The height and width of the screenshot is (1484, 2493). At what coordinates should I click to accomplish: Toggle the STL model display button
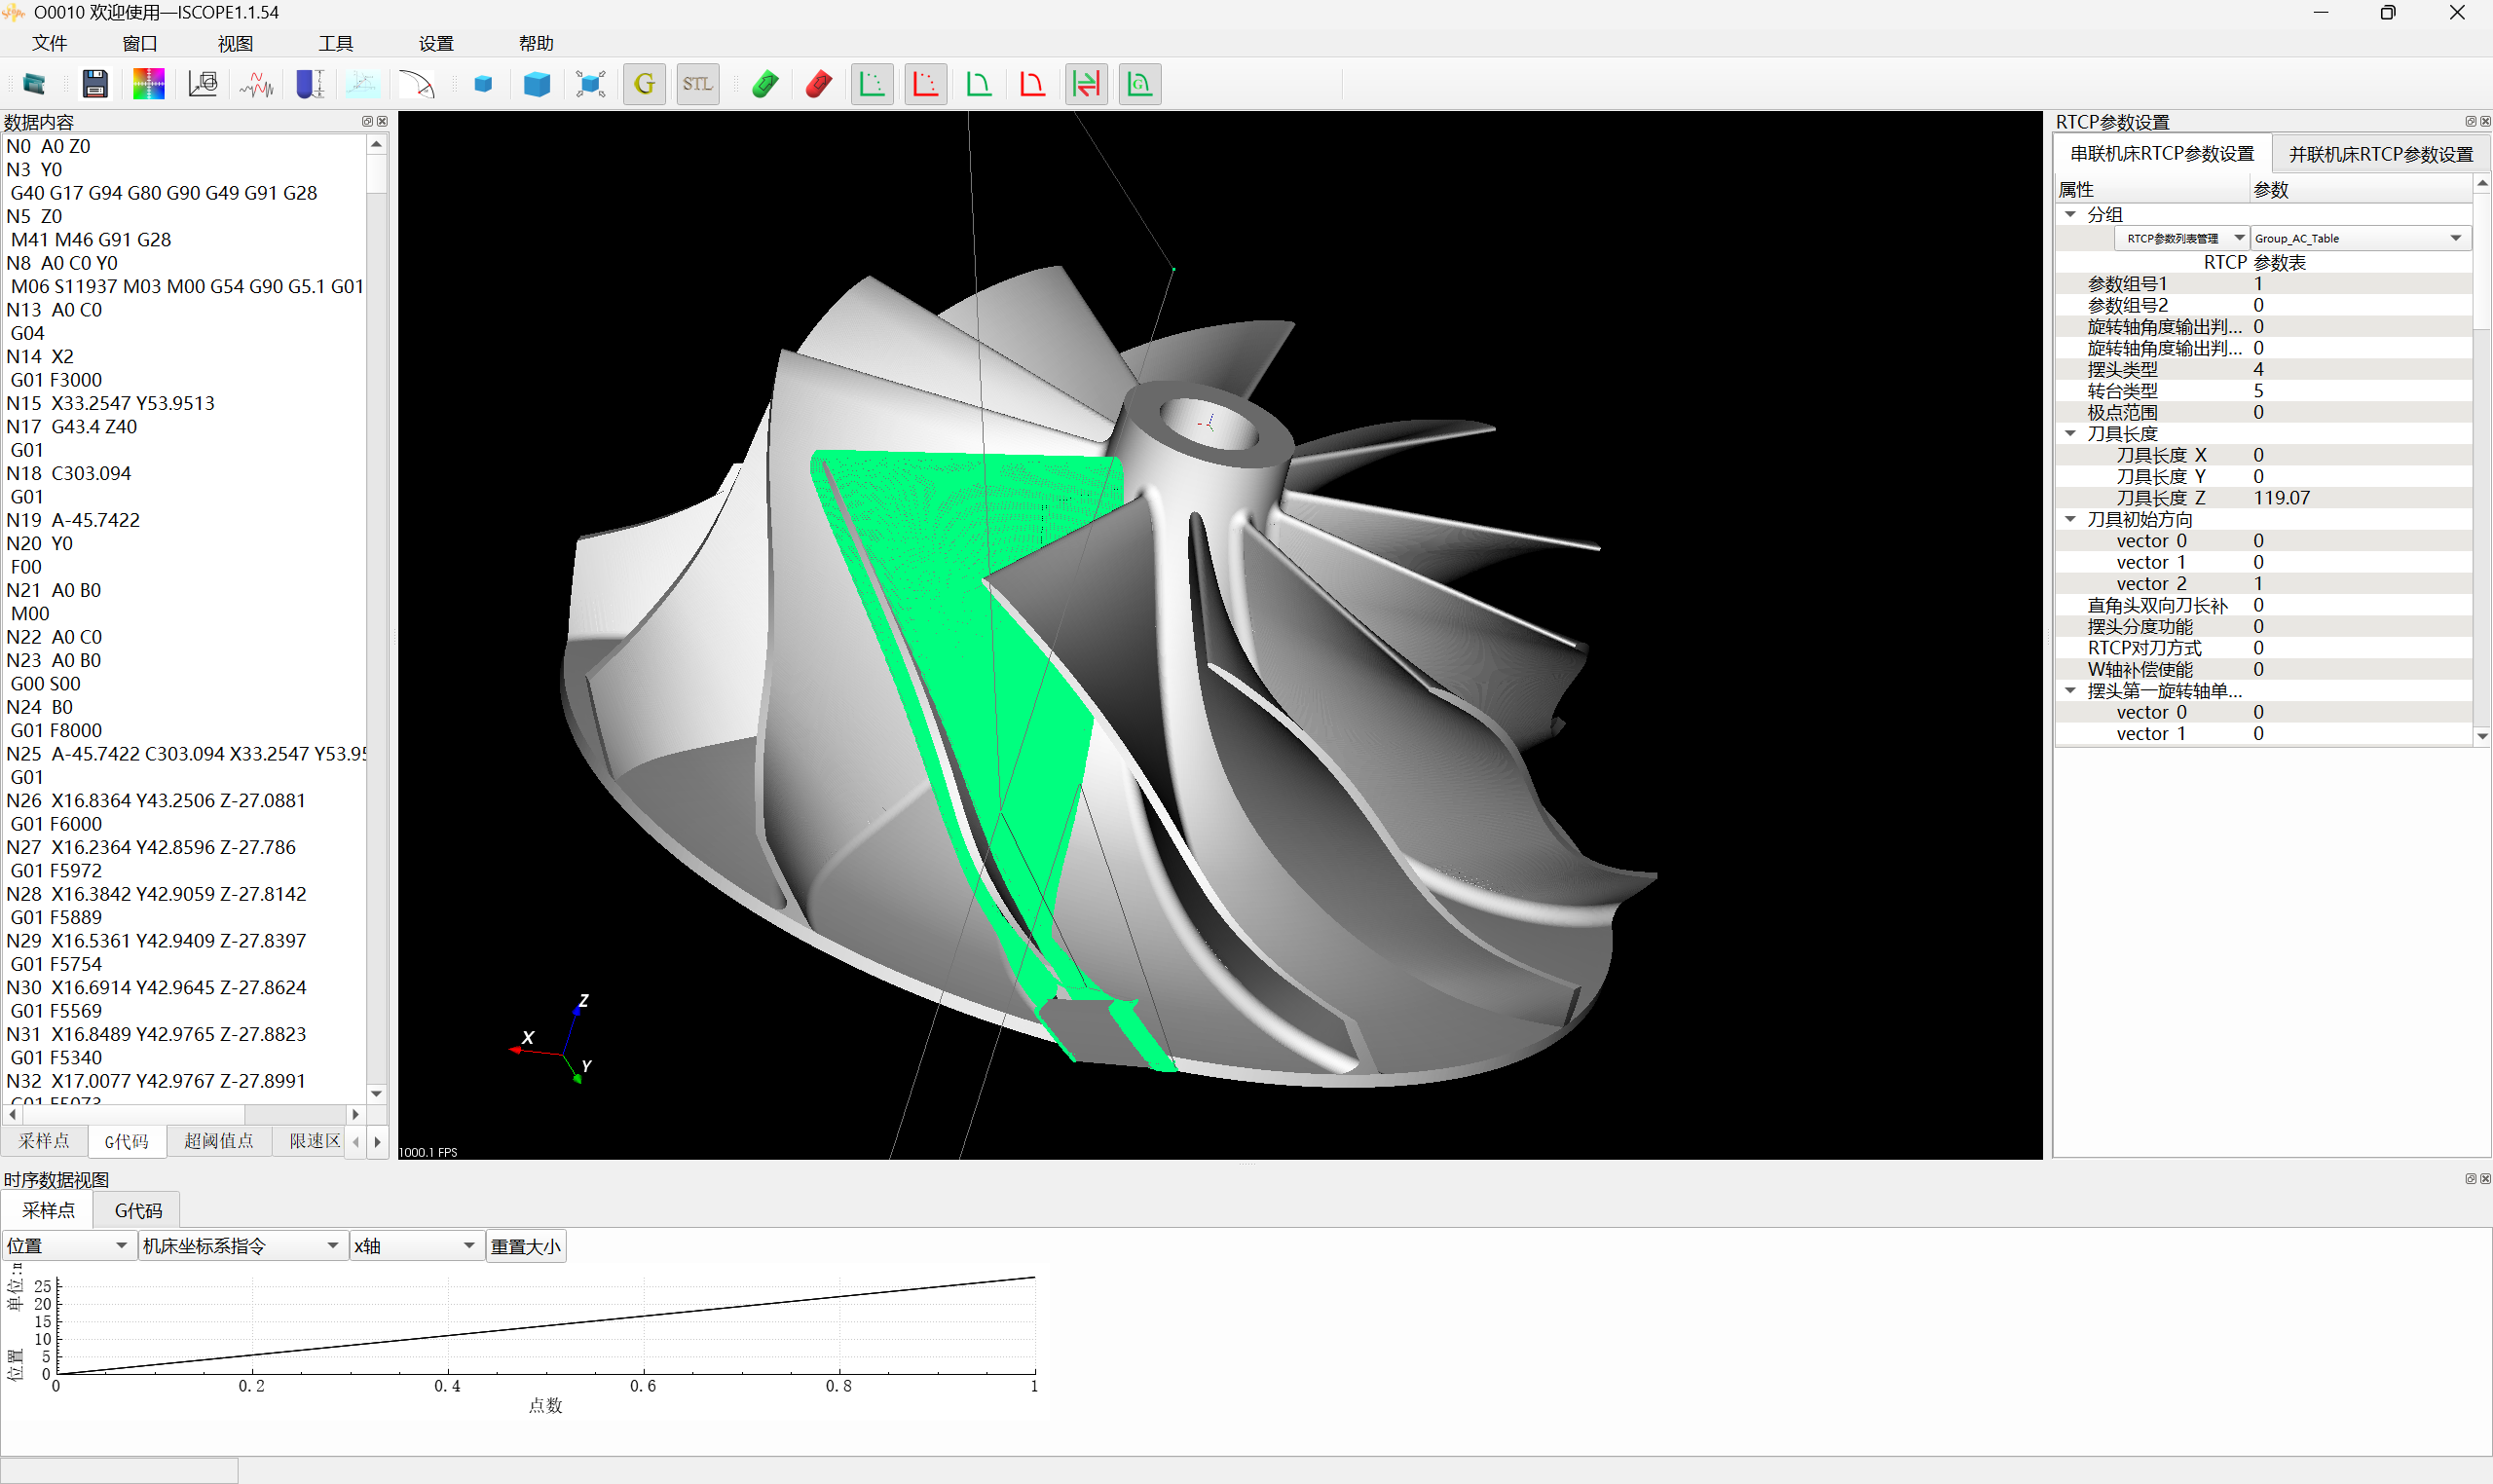[698, 84]
